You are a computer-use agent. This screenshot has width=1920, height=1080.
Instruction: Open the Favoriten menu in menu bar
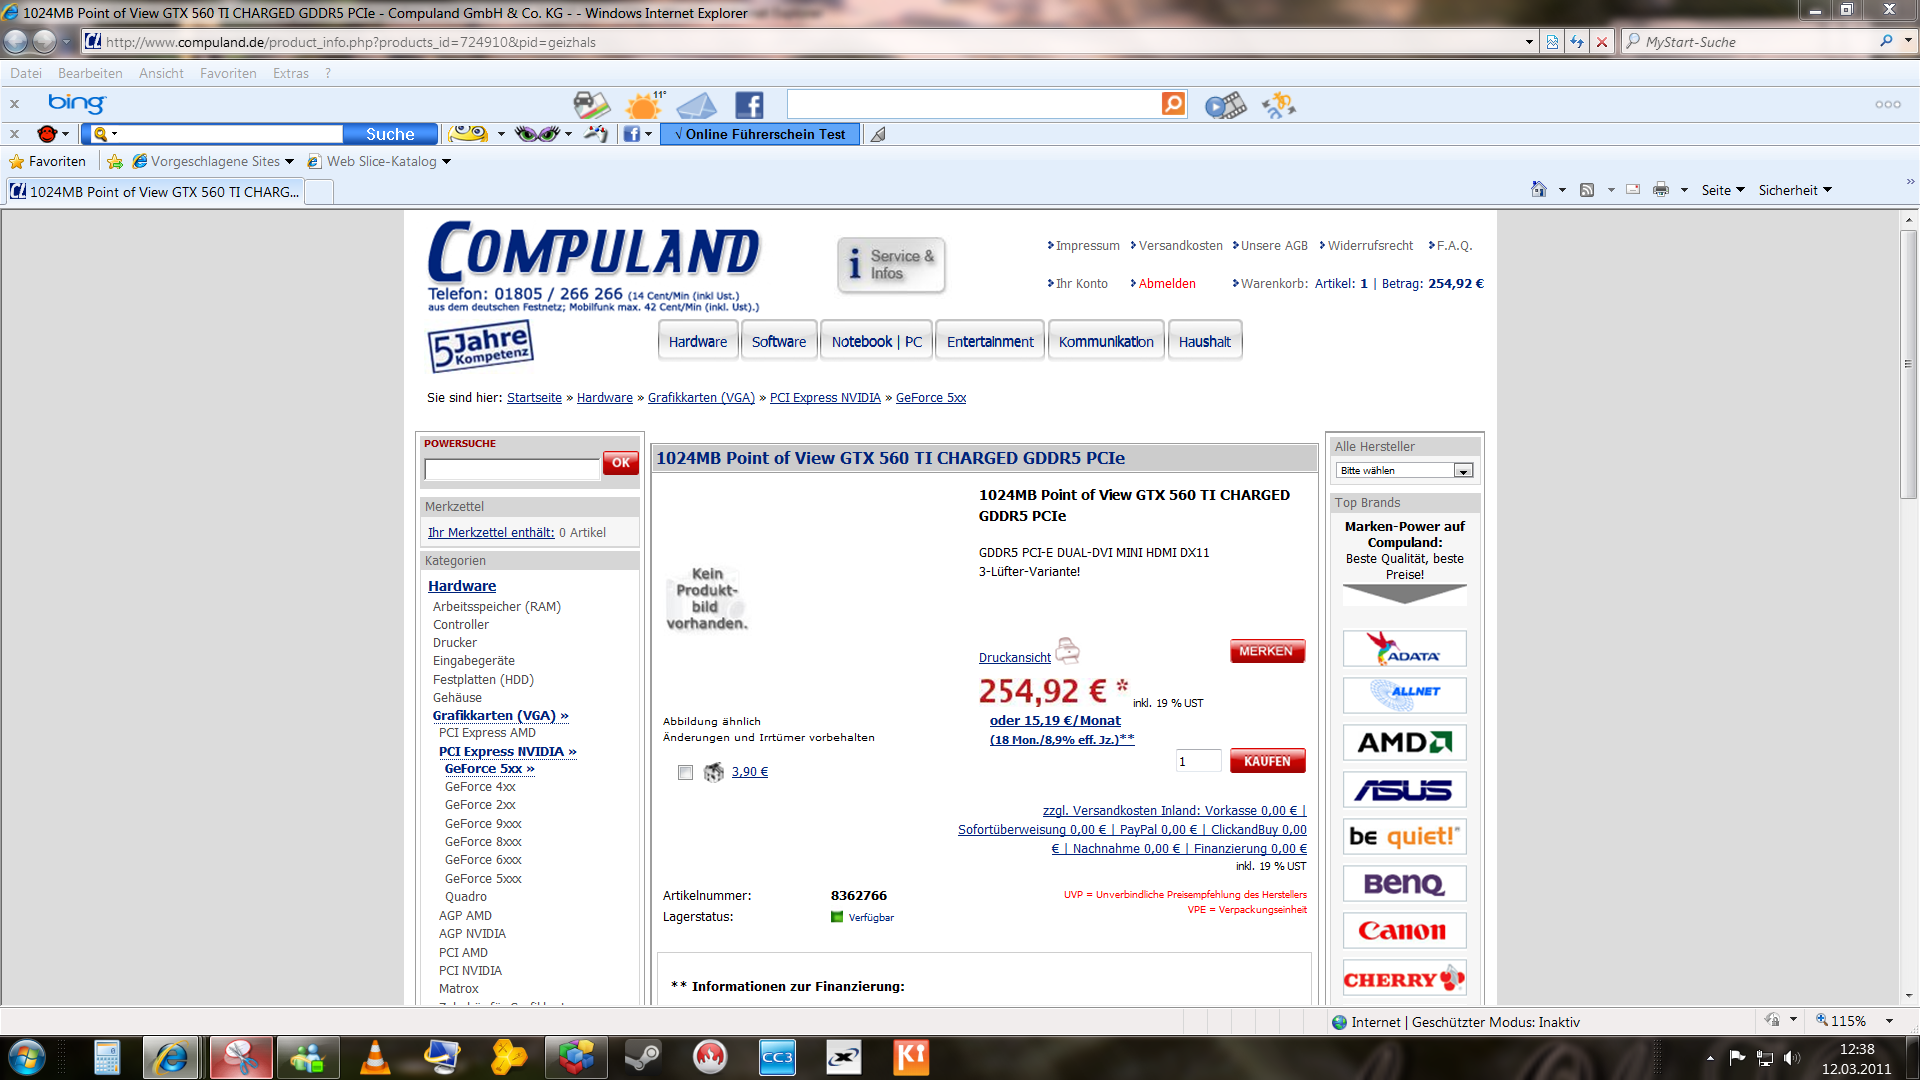pyautogui.click(x=228, y=73)
